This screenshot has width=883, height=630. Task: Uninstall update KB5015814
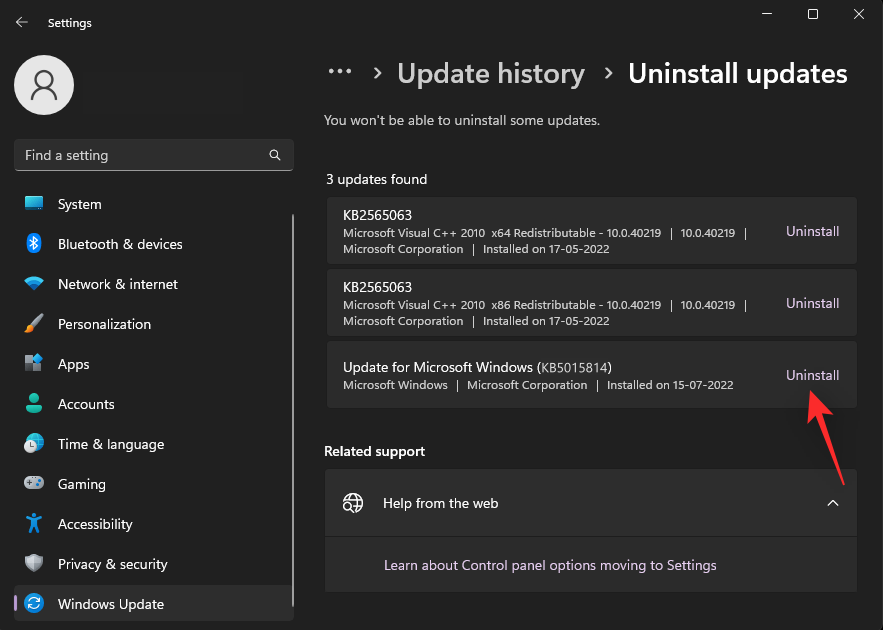click(812, 375)
